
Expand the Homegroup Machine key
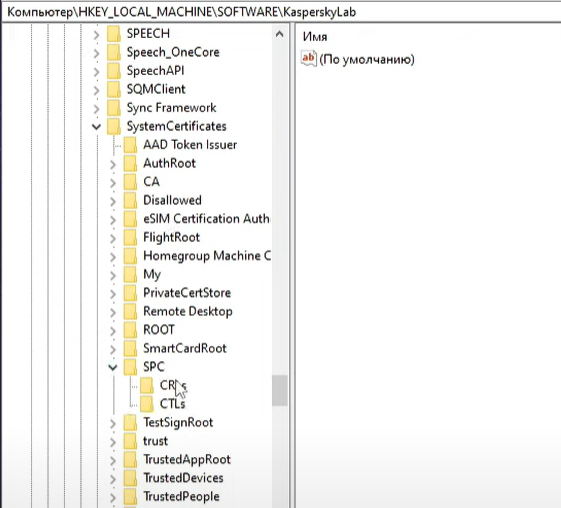tap(113, 257)
